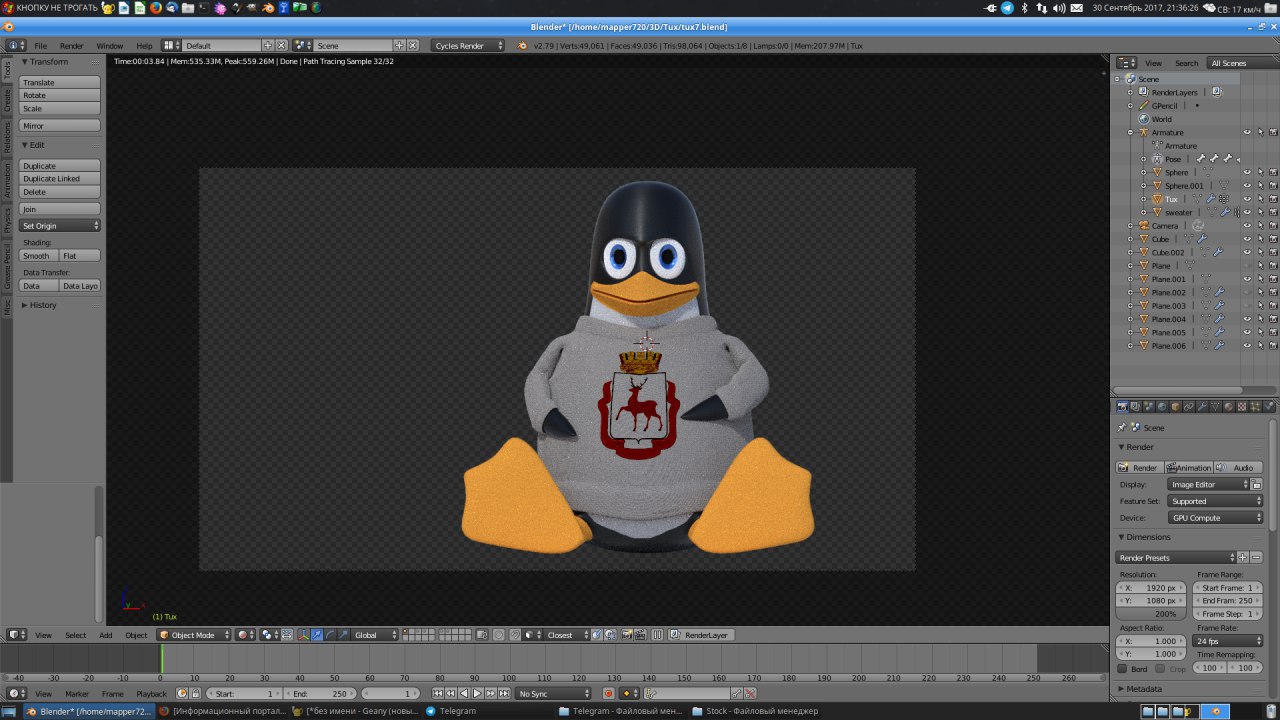
Task: Open the File menu
Action: 41,46
